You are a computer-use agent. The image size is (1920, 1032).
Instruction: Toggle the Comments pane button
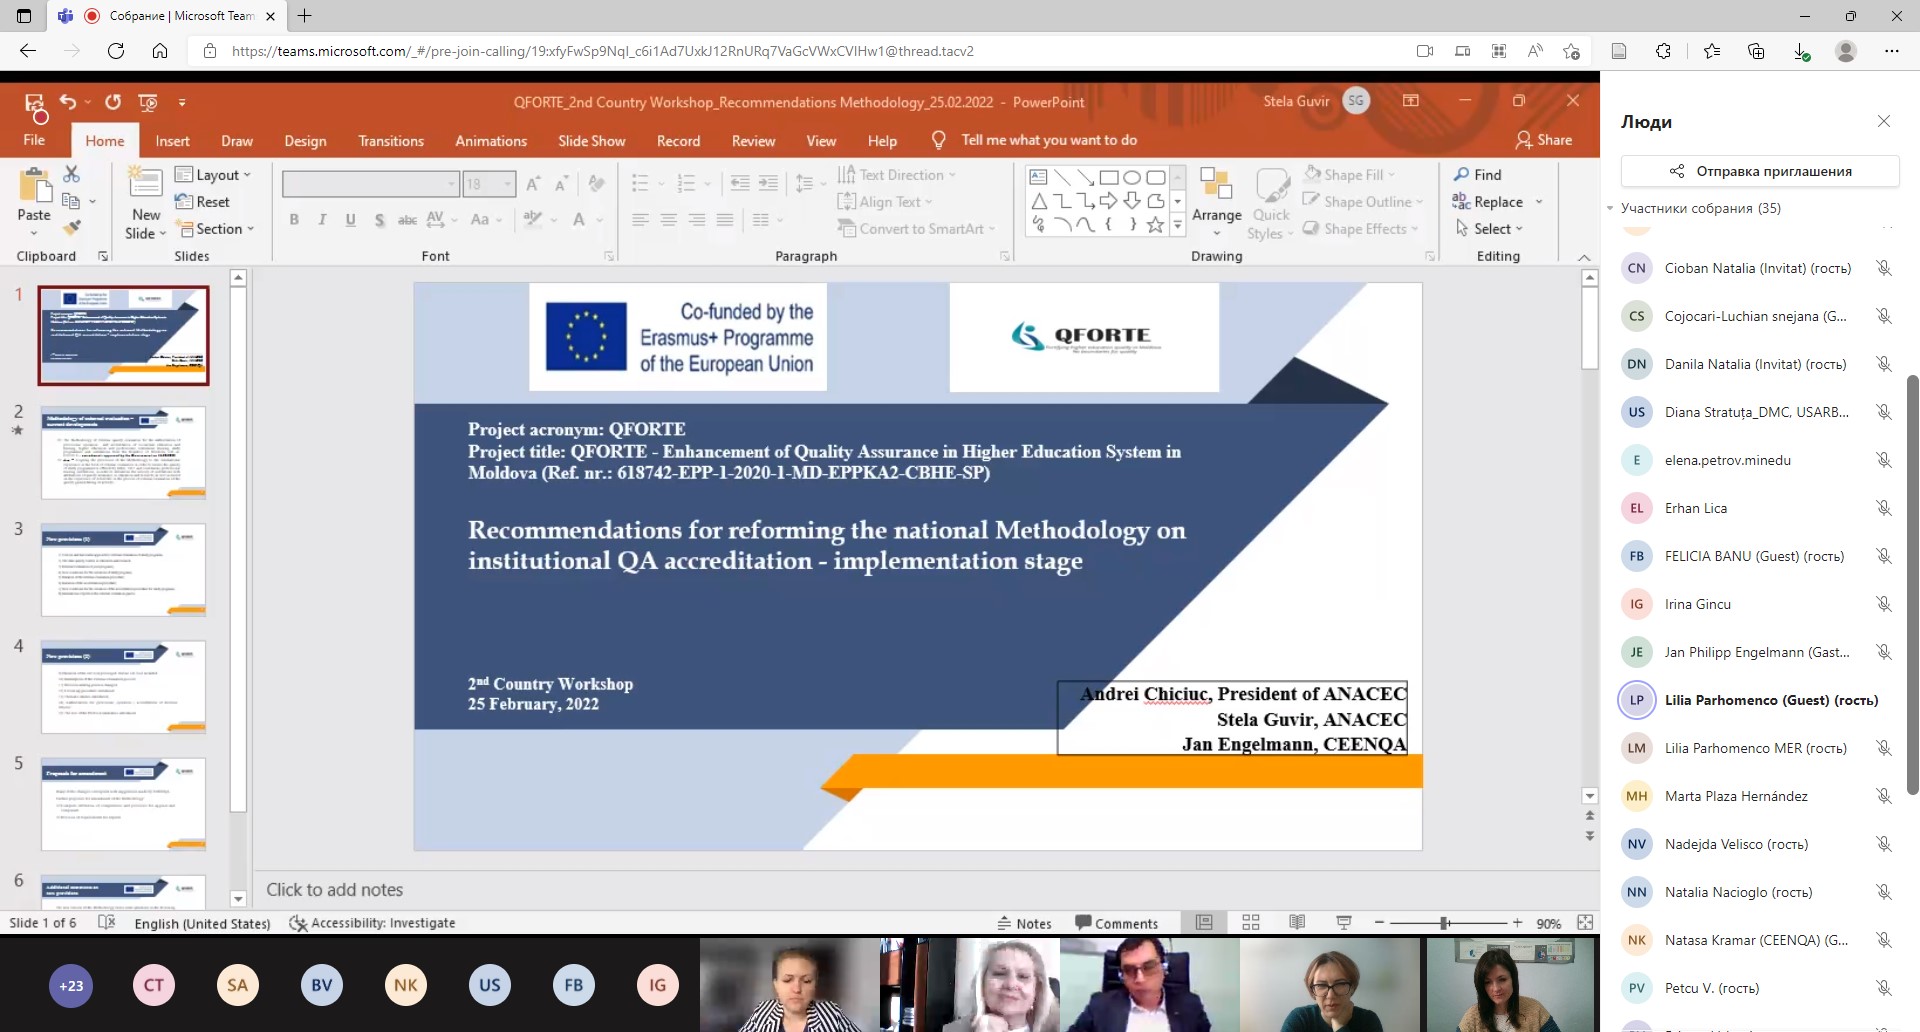coord(1116,923)
